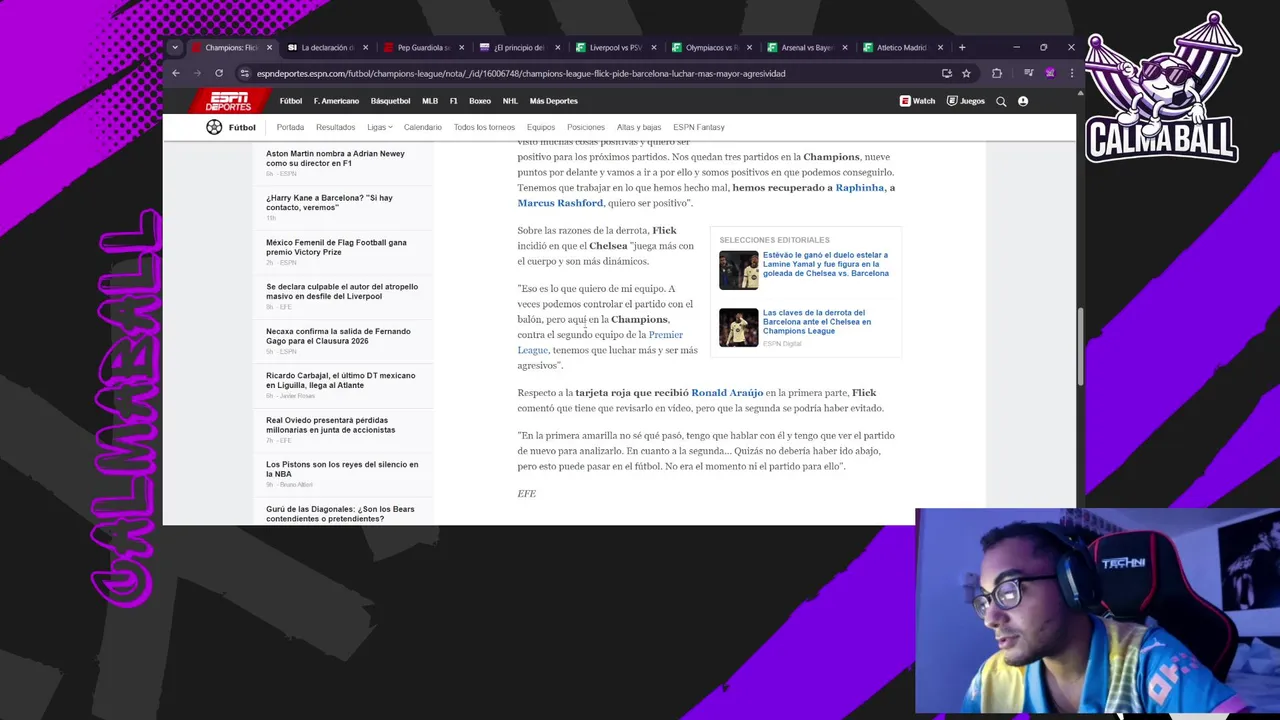Open the NHL menu item

510,101
